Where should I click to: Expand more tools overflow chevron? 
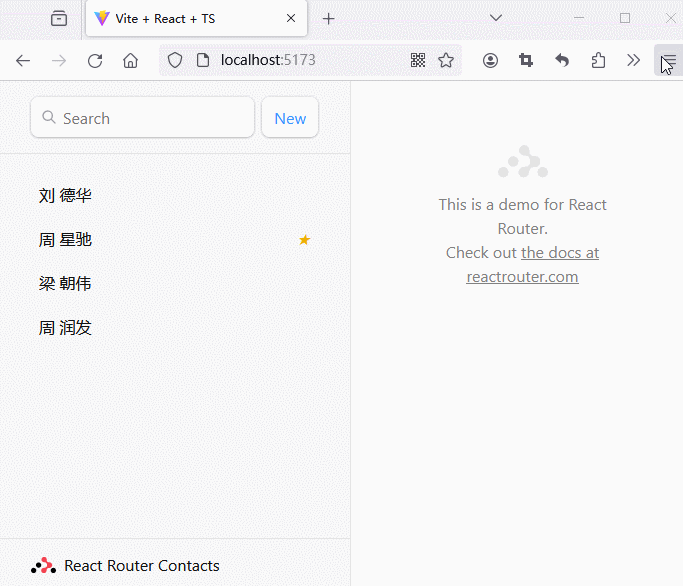click(x=633, y=60)
